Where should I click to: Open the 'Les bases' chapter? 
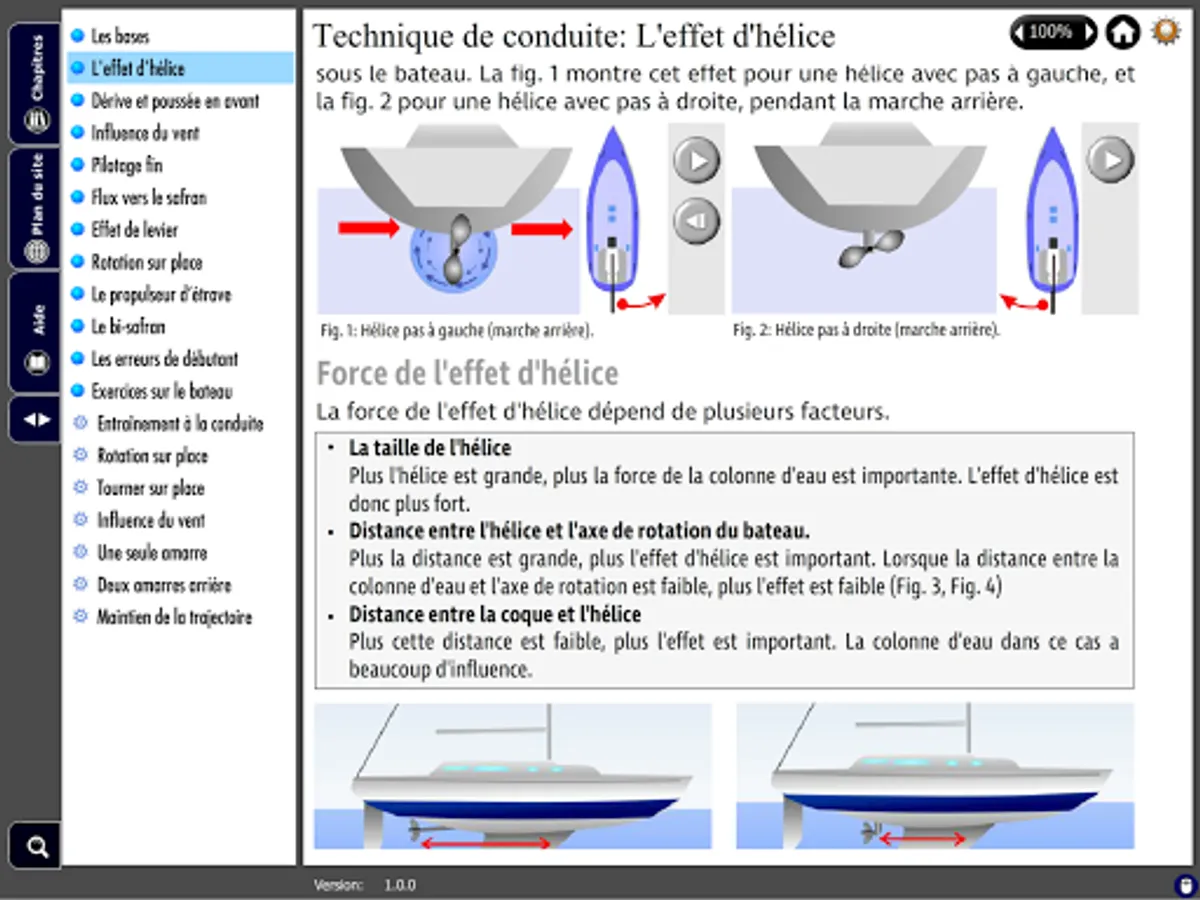[x=120, y=36]
